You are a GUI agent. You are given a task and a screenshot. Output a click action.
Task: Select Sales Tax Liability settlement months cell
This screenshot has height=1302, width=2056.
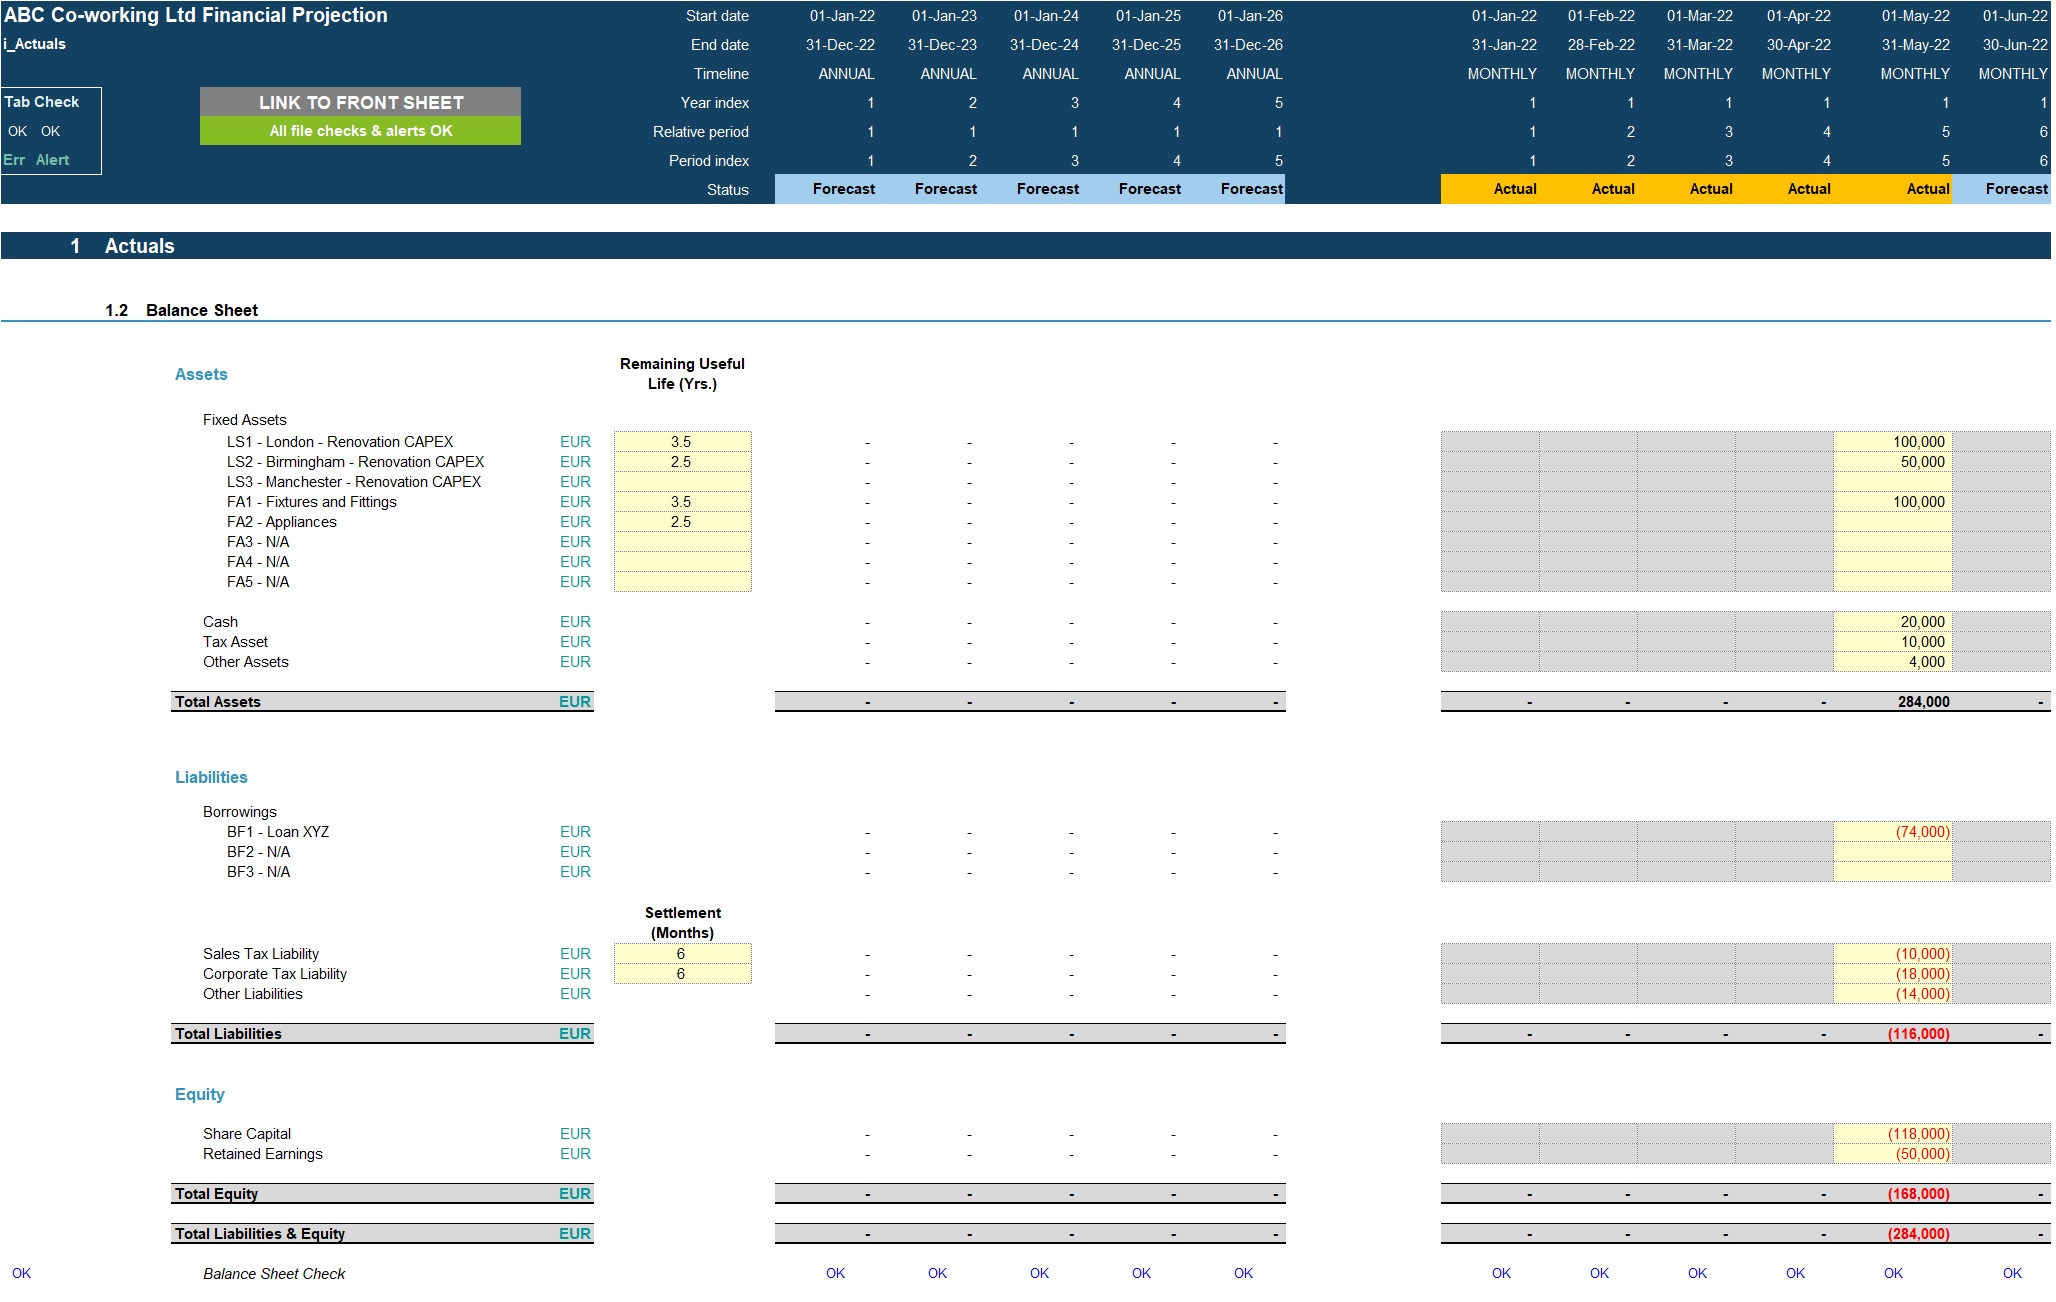tap(682, 954)
